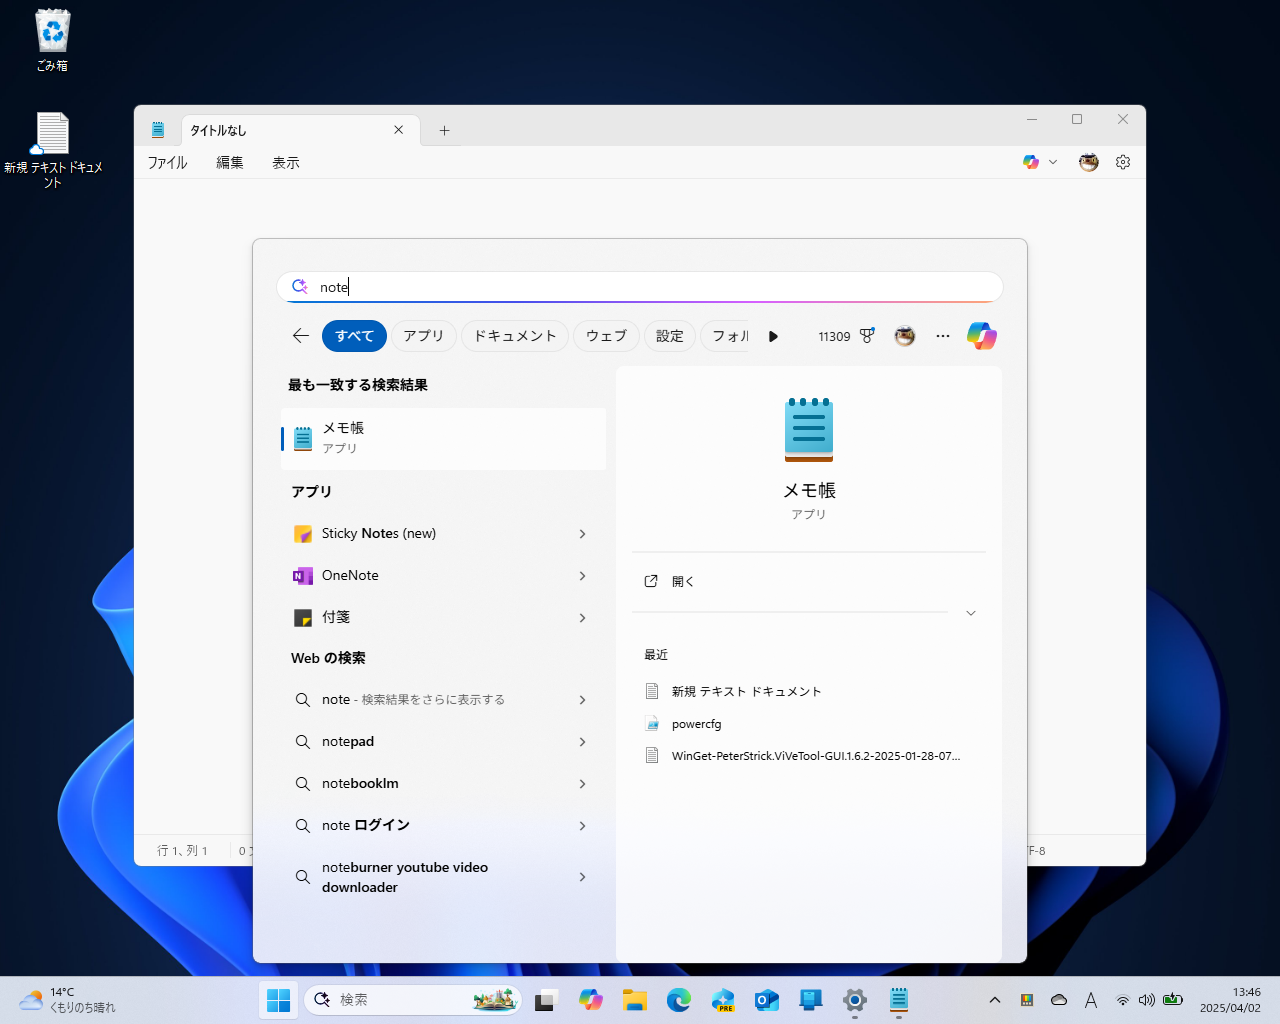The width and height of the screenshot is (1280, 1024).
Task: Click the taskbar 検索 search box
Action: 413,1000
